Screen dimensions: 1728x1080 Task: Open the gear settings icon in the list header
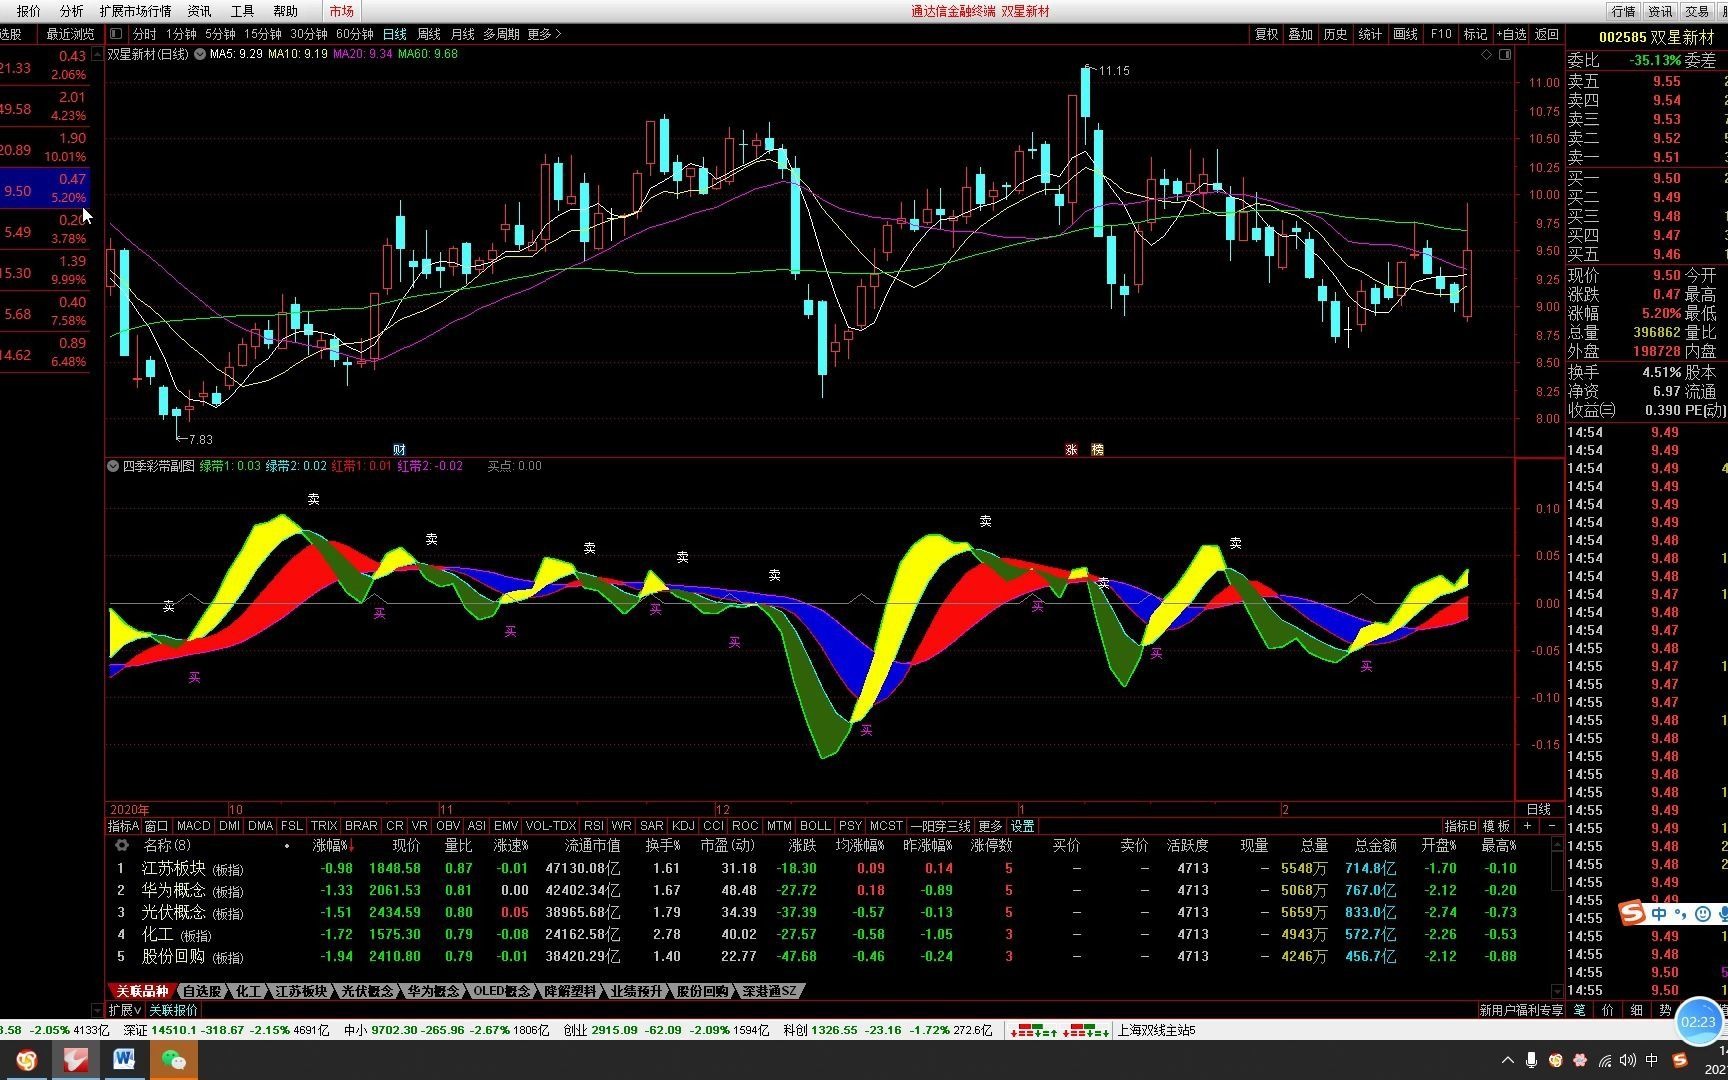[122, 845]
